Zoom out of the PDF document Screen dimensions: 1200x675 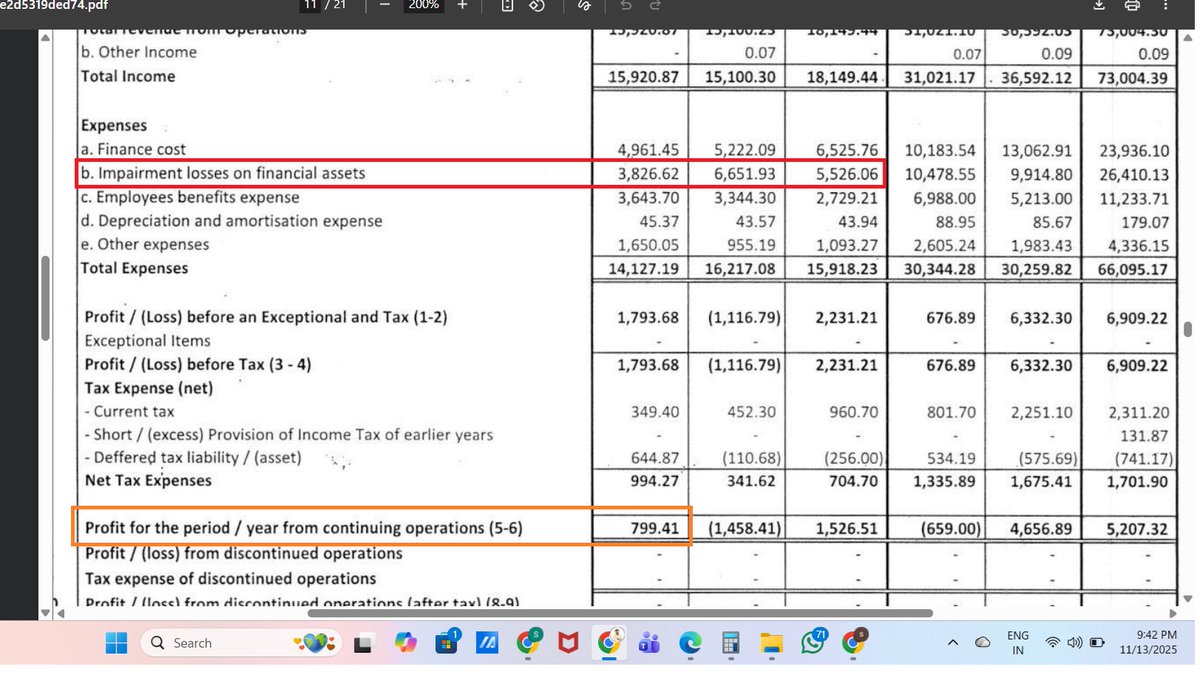[385, 5]
